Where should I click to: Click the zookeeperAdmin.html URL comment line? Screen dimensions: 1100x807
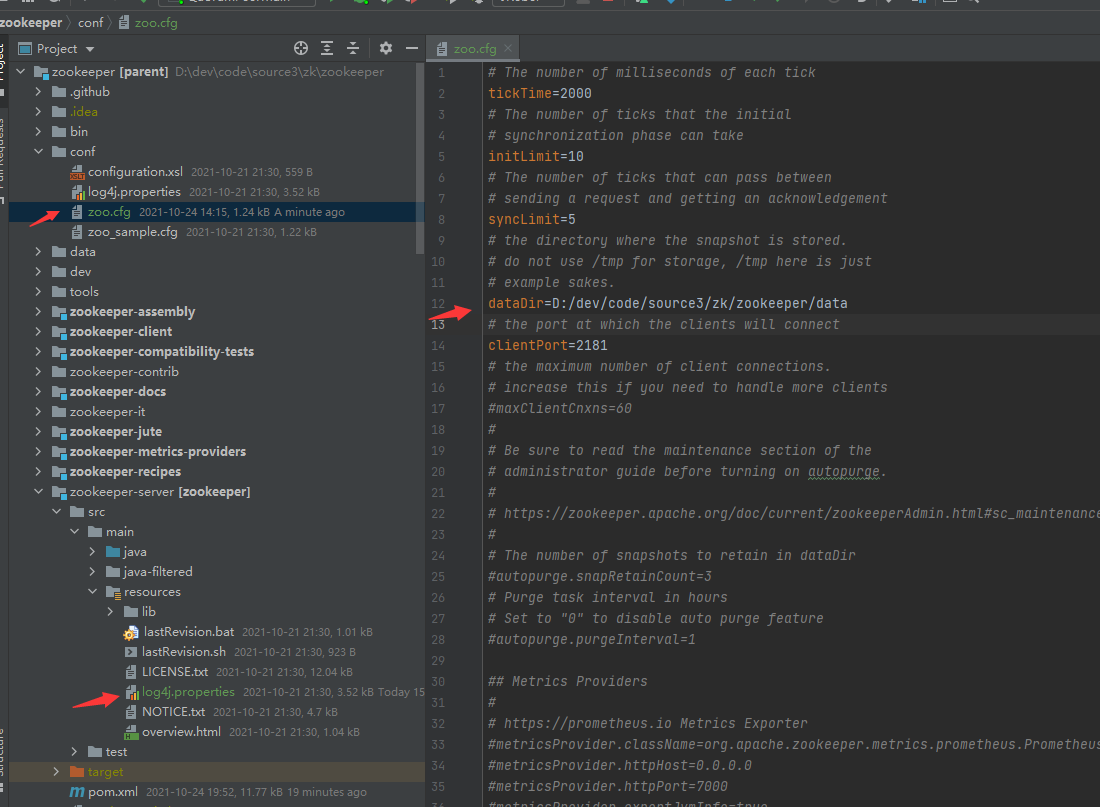(793, 514)
